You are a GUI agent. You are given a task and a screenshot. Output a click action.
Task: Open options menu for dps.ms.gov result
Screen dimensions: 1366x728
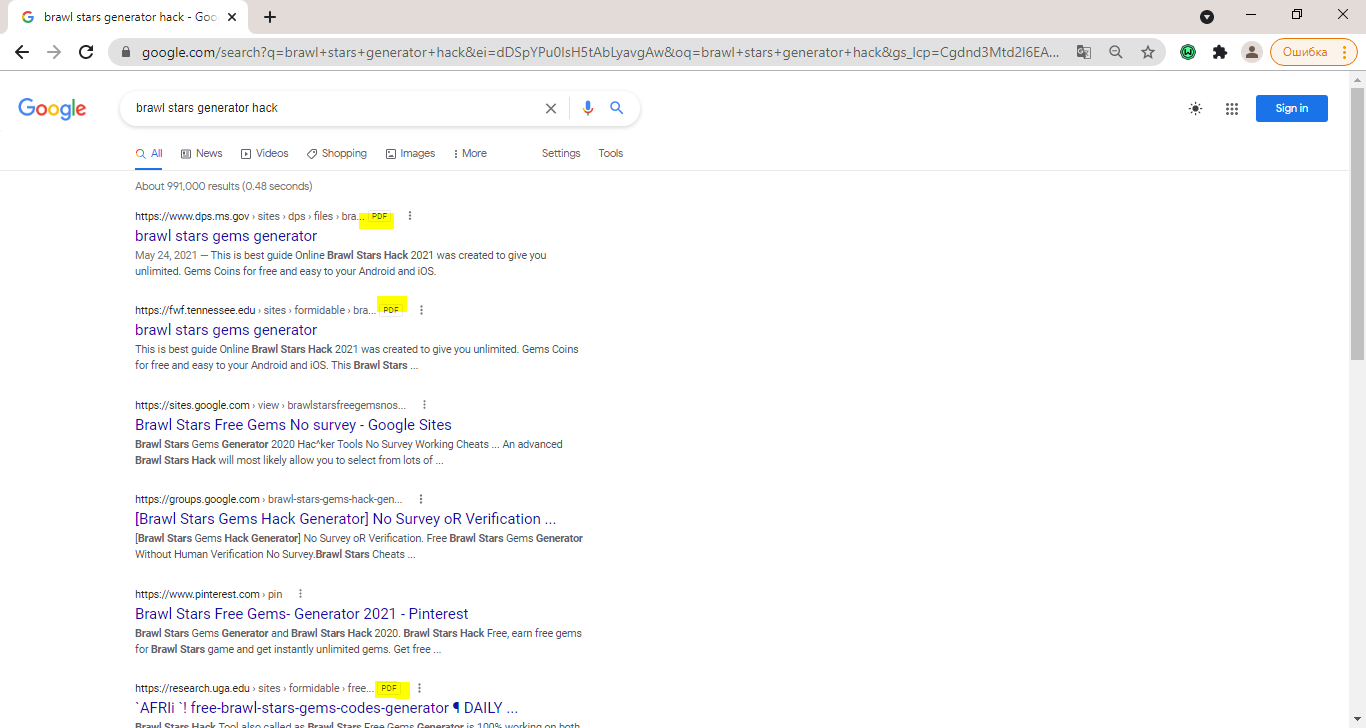410,216
